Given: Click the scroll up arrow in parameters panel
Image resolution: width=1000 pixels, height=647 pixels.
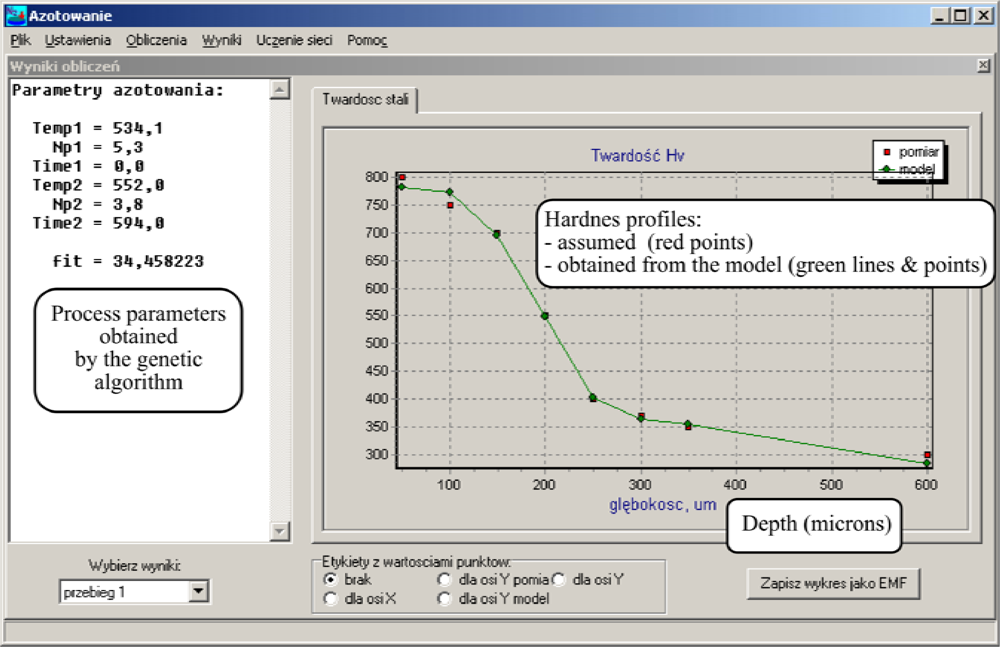Looking at the screenshot, I should tap(280, 90).
